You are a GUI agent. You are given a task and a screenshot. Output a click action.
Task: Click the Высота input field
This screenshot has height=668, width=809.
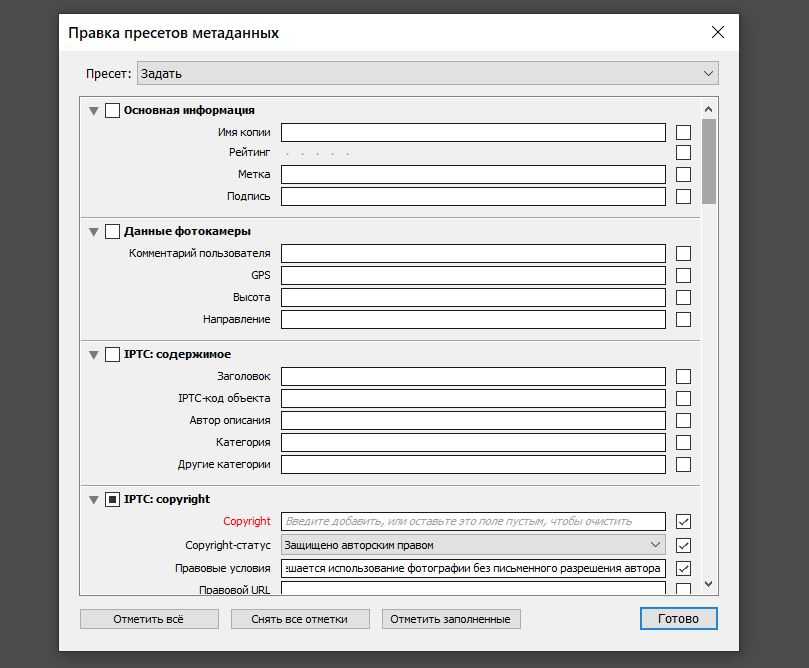tap(473, 298)
